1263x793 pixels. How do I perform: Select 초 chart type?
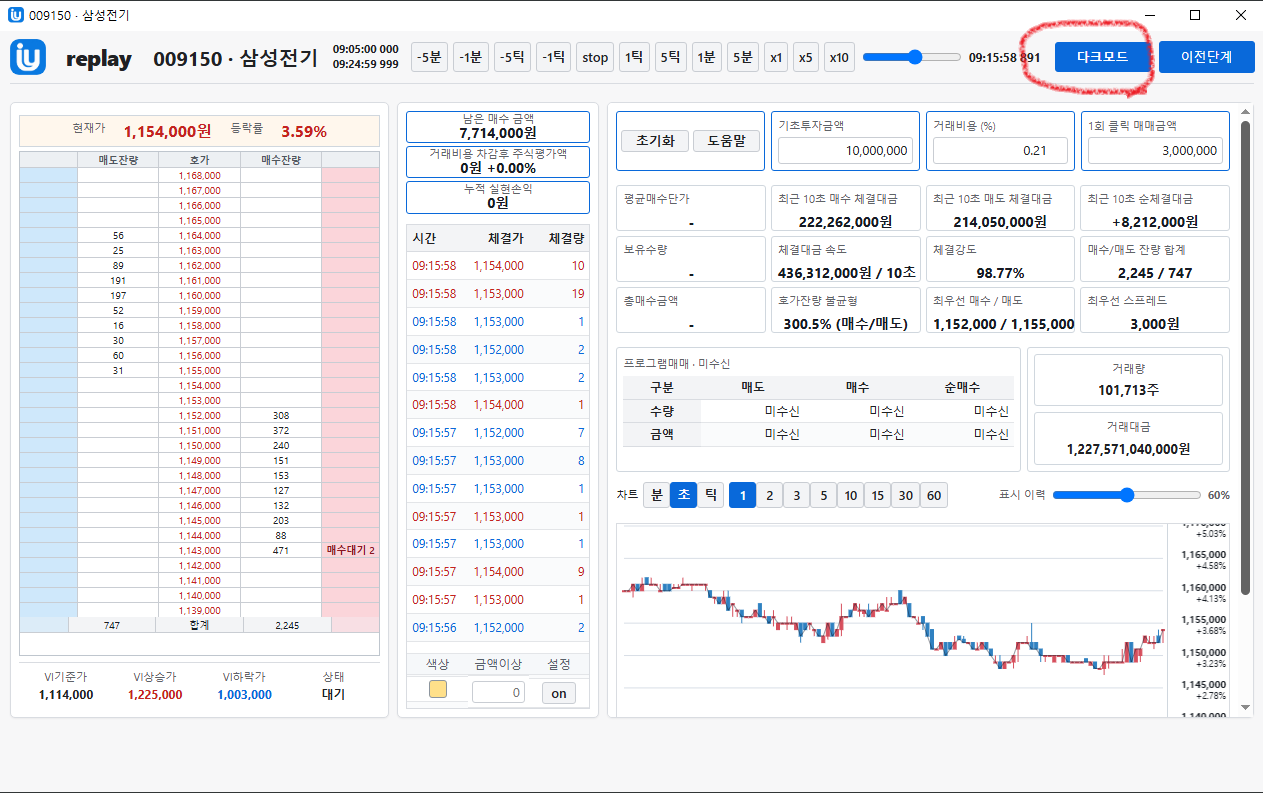coord(683,495)
